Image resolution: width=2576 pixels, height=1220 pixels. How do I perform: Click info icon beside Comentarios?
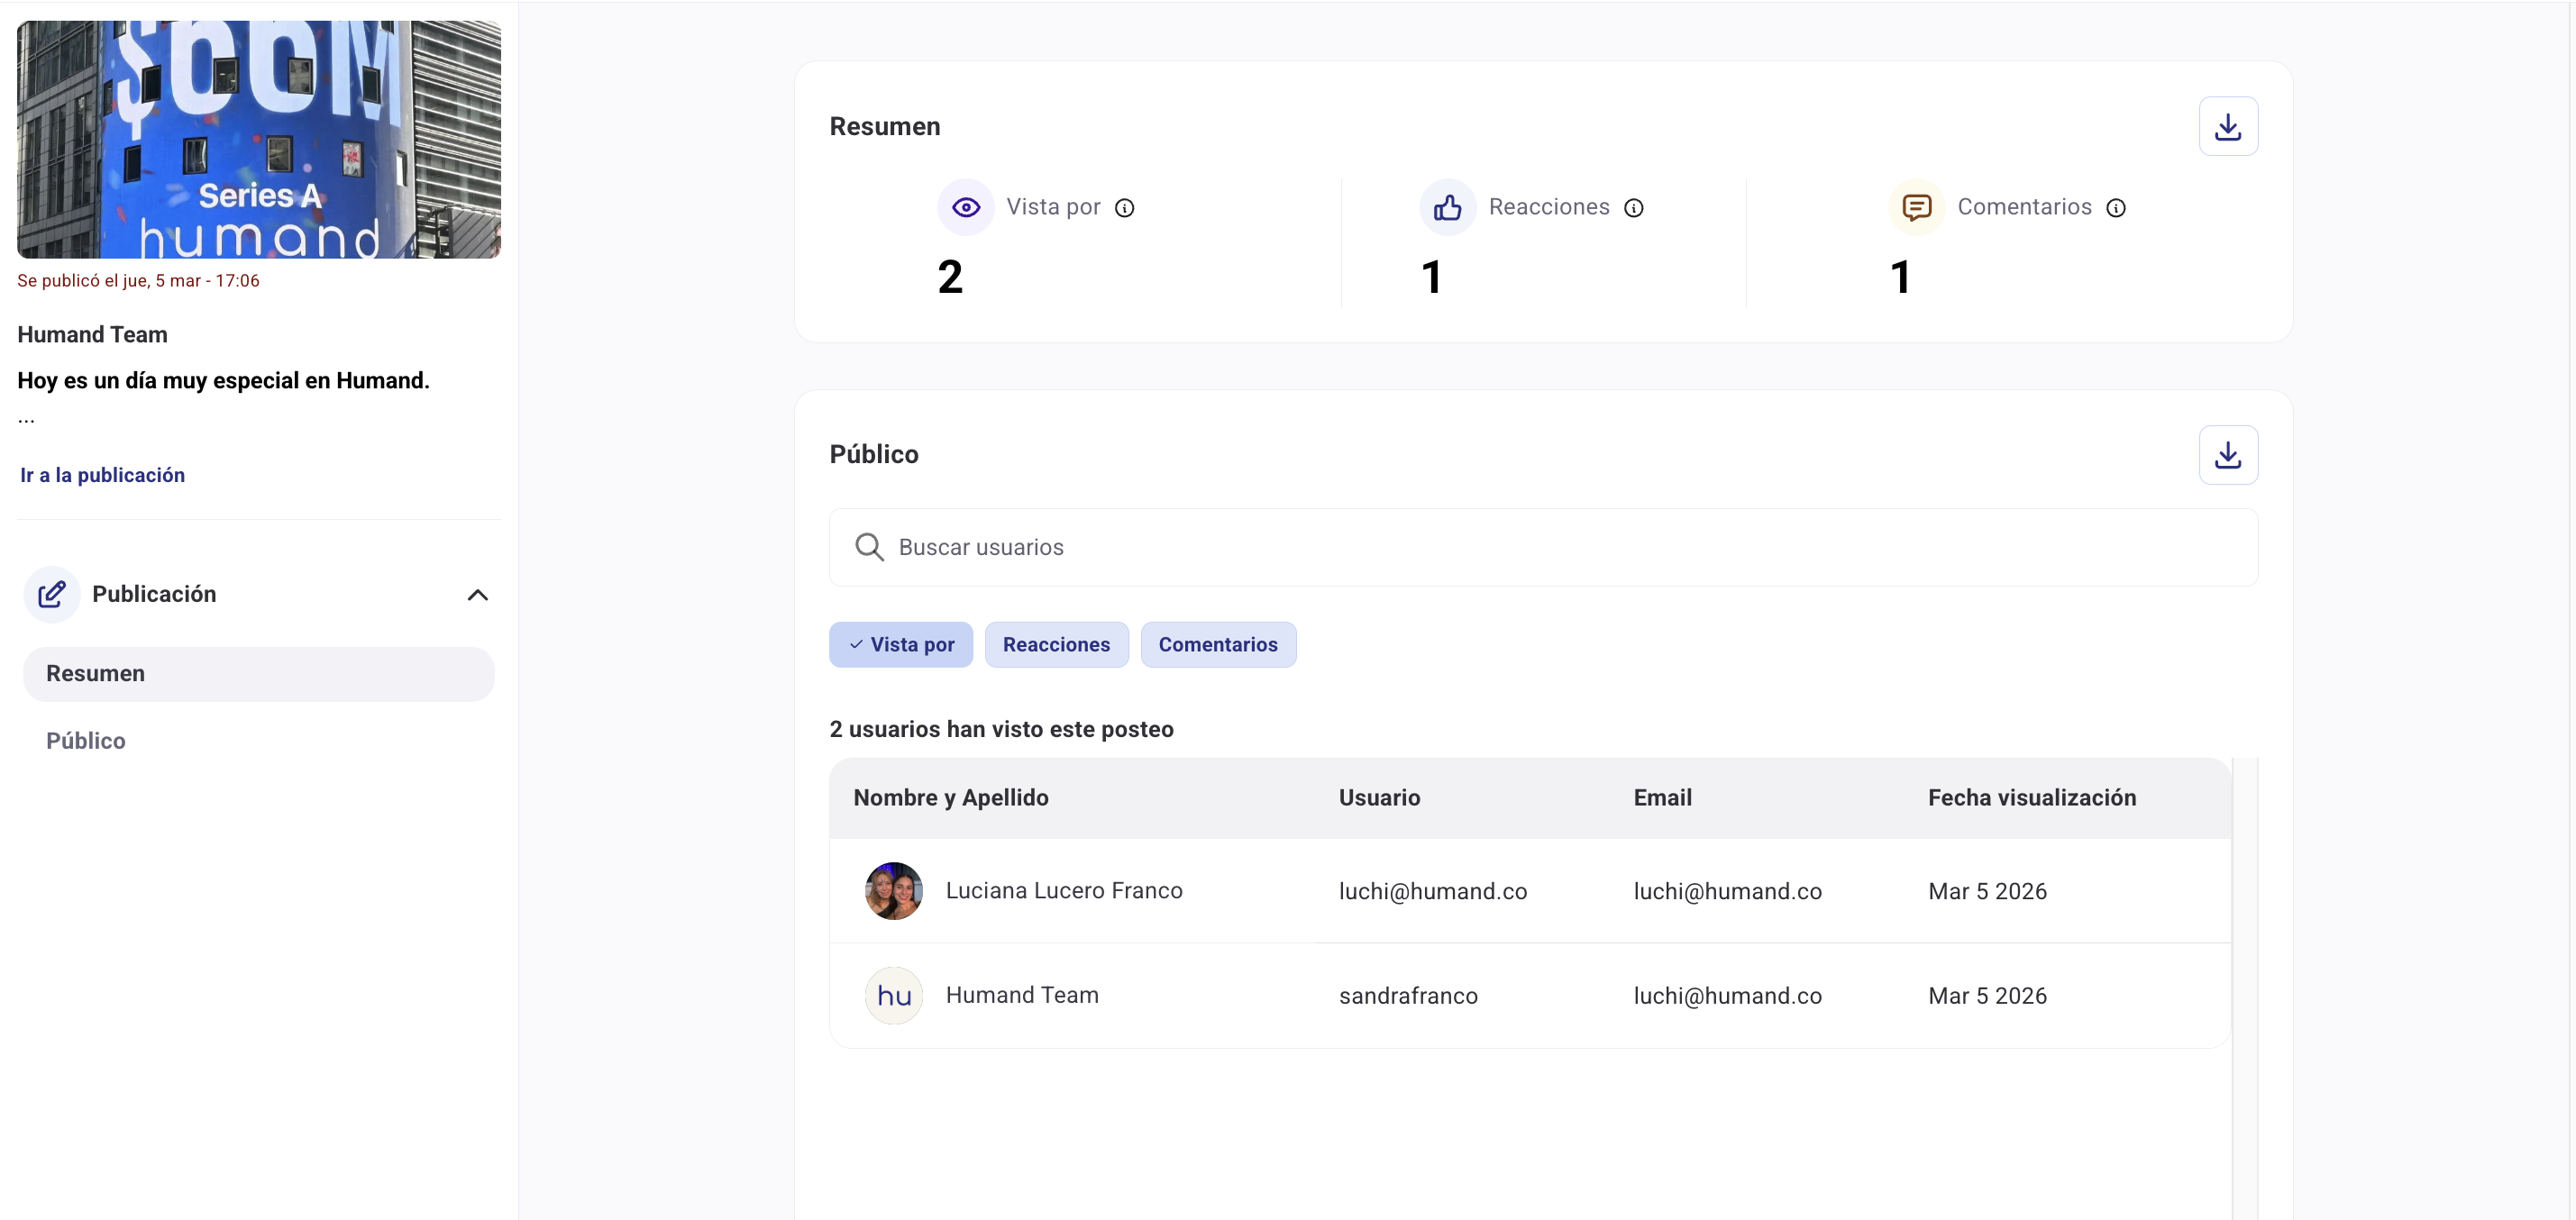[2115, 208]
